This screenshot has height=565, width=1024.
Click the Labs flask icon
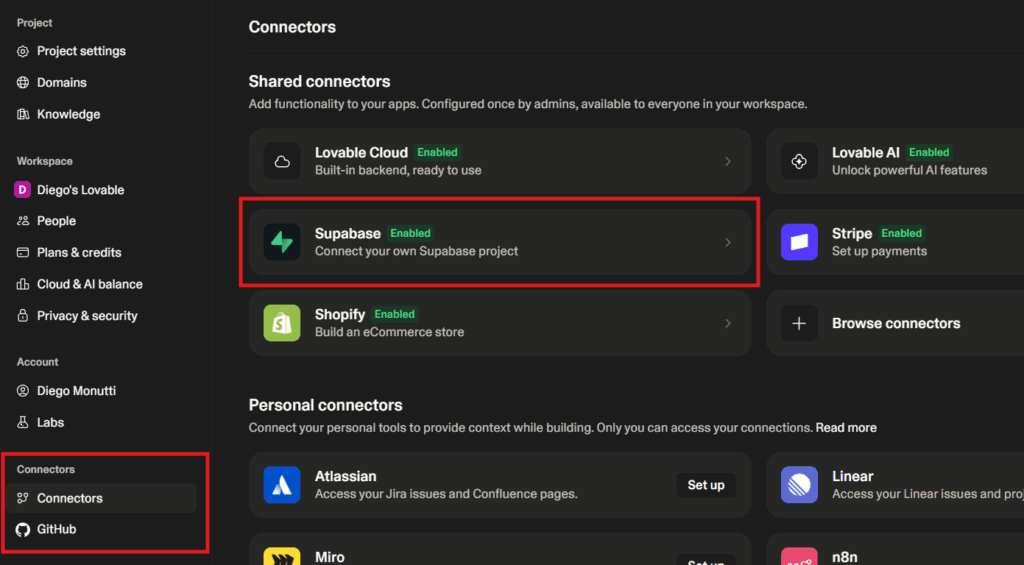23,422
